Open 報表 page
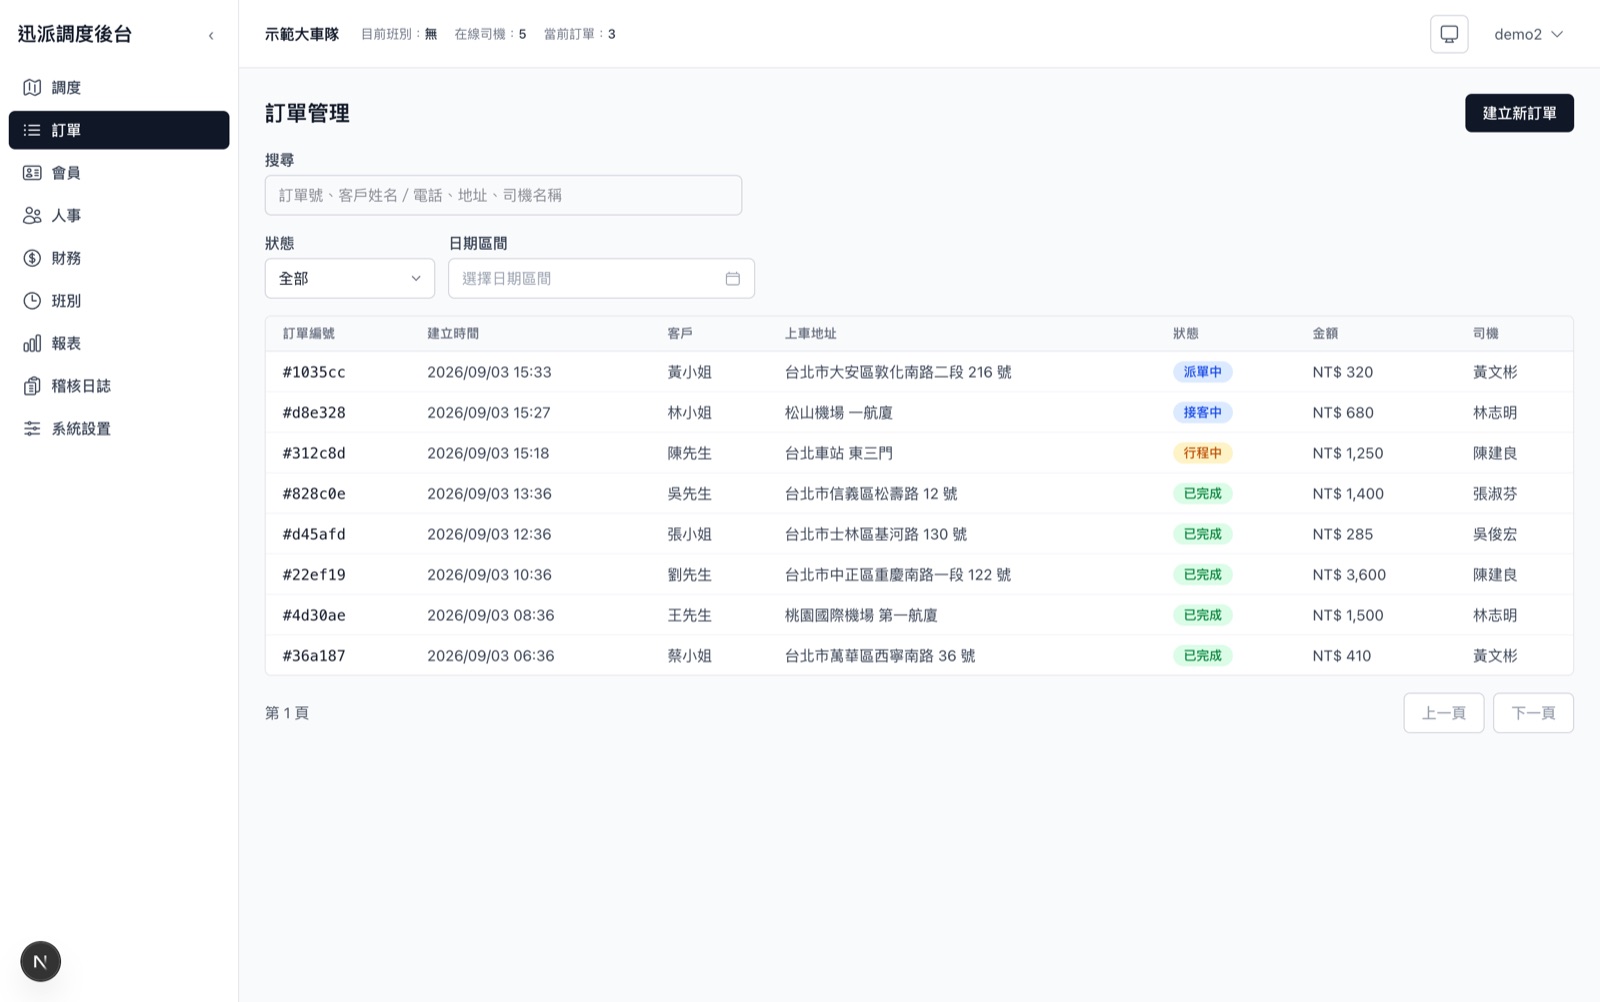The width and height of the screenshot is (1600, 1002). point(119,344)
